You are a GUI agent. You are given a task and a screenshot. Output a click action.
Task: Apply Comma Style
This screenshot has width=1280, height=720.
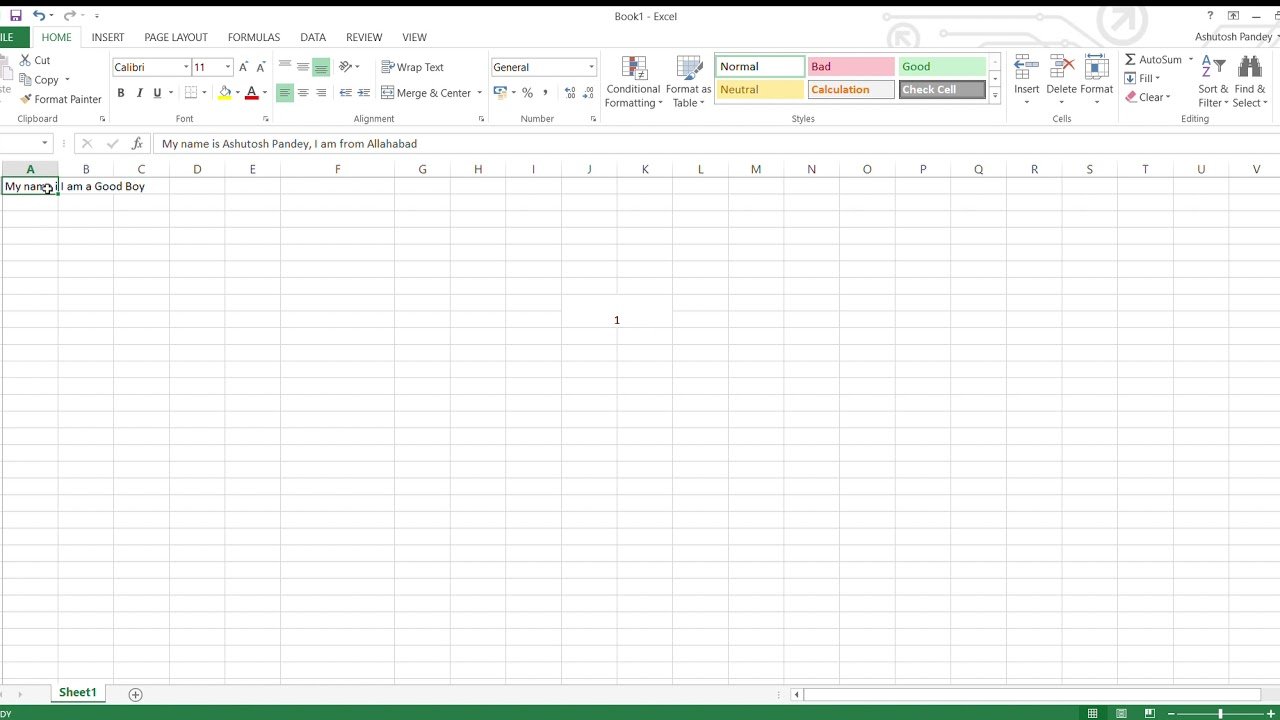tap(545, 93)
